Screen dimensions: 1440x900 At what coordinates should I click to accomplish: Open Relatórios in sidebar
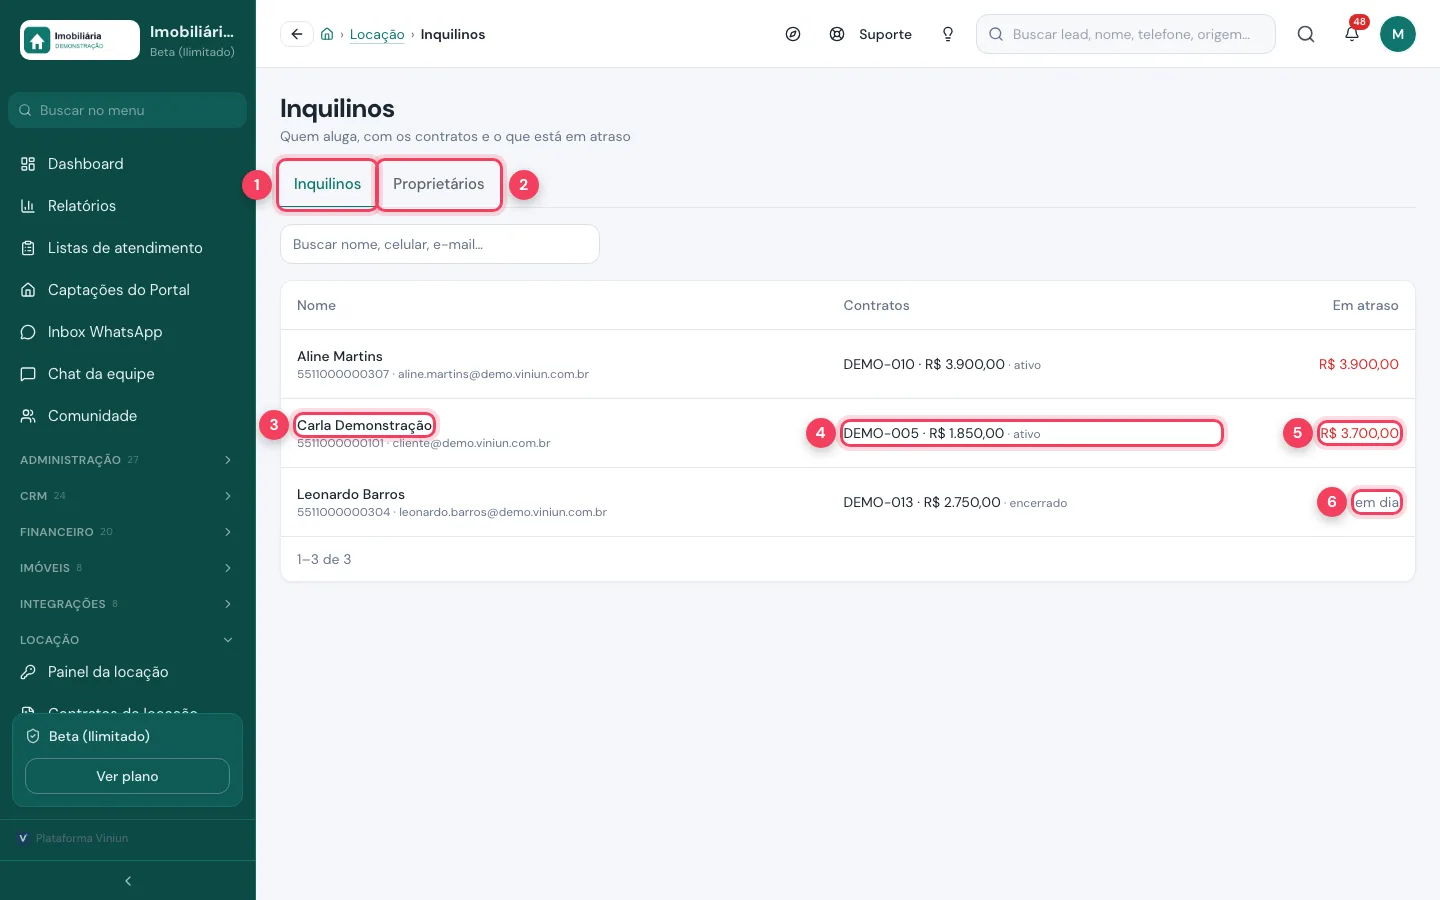point(128,206)
